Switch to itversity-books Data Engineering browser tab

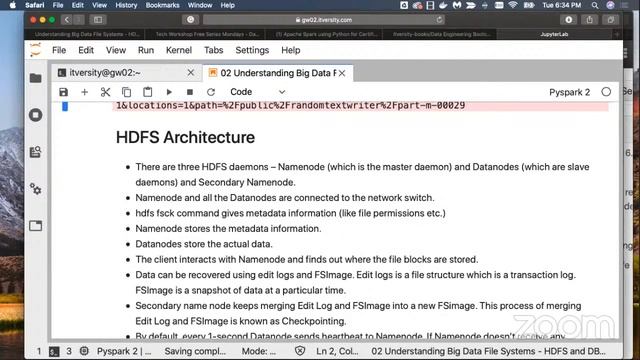[440, 34]
